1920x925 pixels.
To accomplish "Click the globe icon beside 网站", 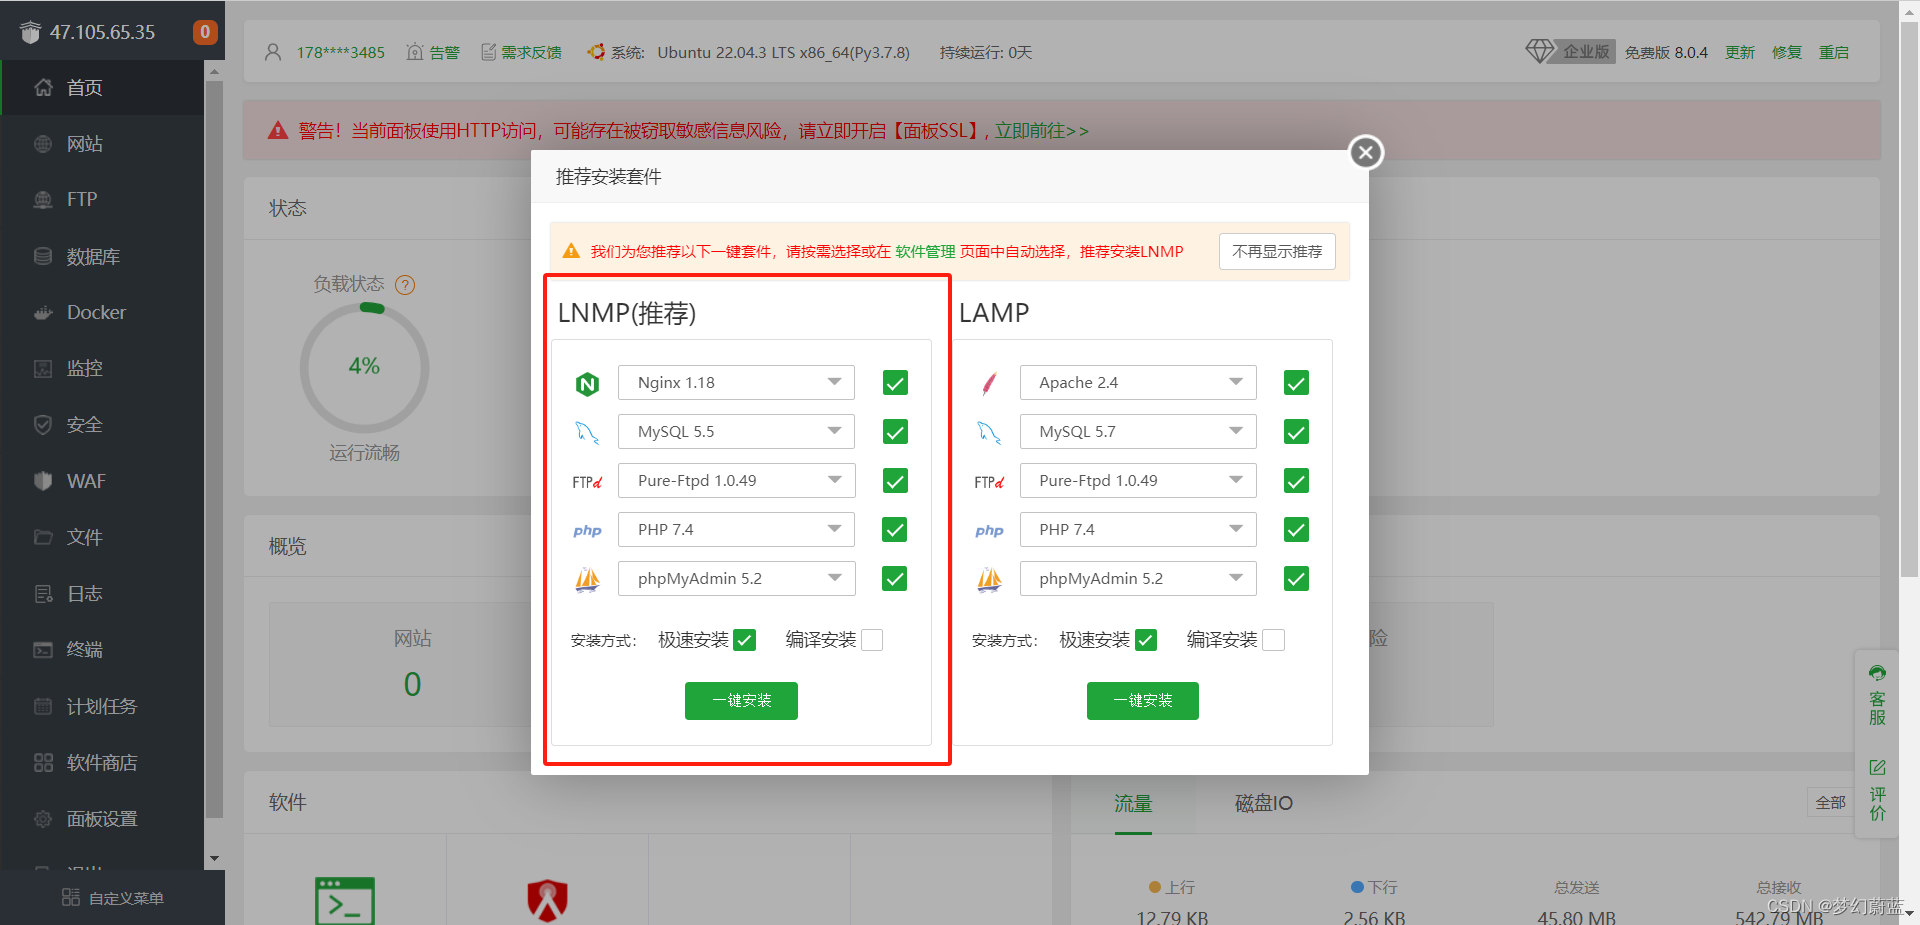I will [x=43, y=144].
